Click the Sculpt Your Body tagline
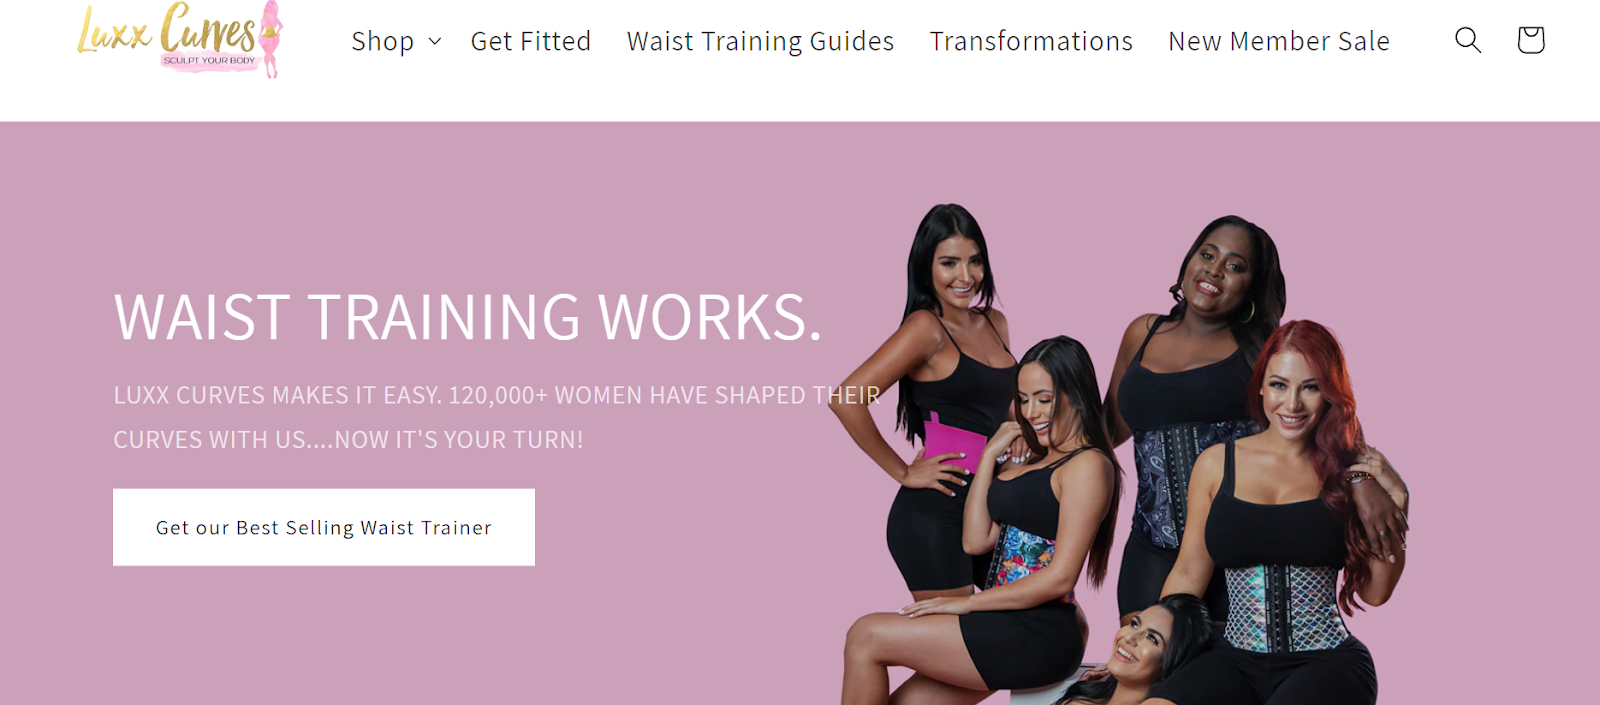This screenshot has height=705, width=1600. 209,60
